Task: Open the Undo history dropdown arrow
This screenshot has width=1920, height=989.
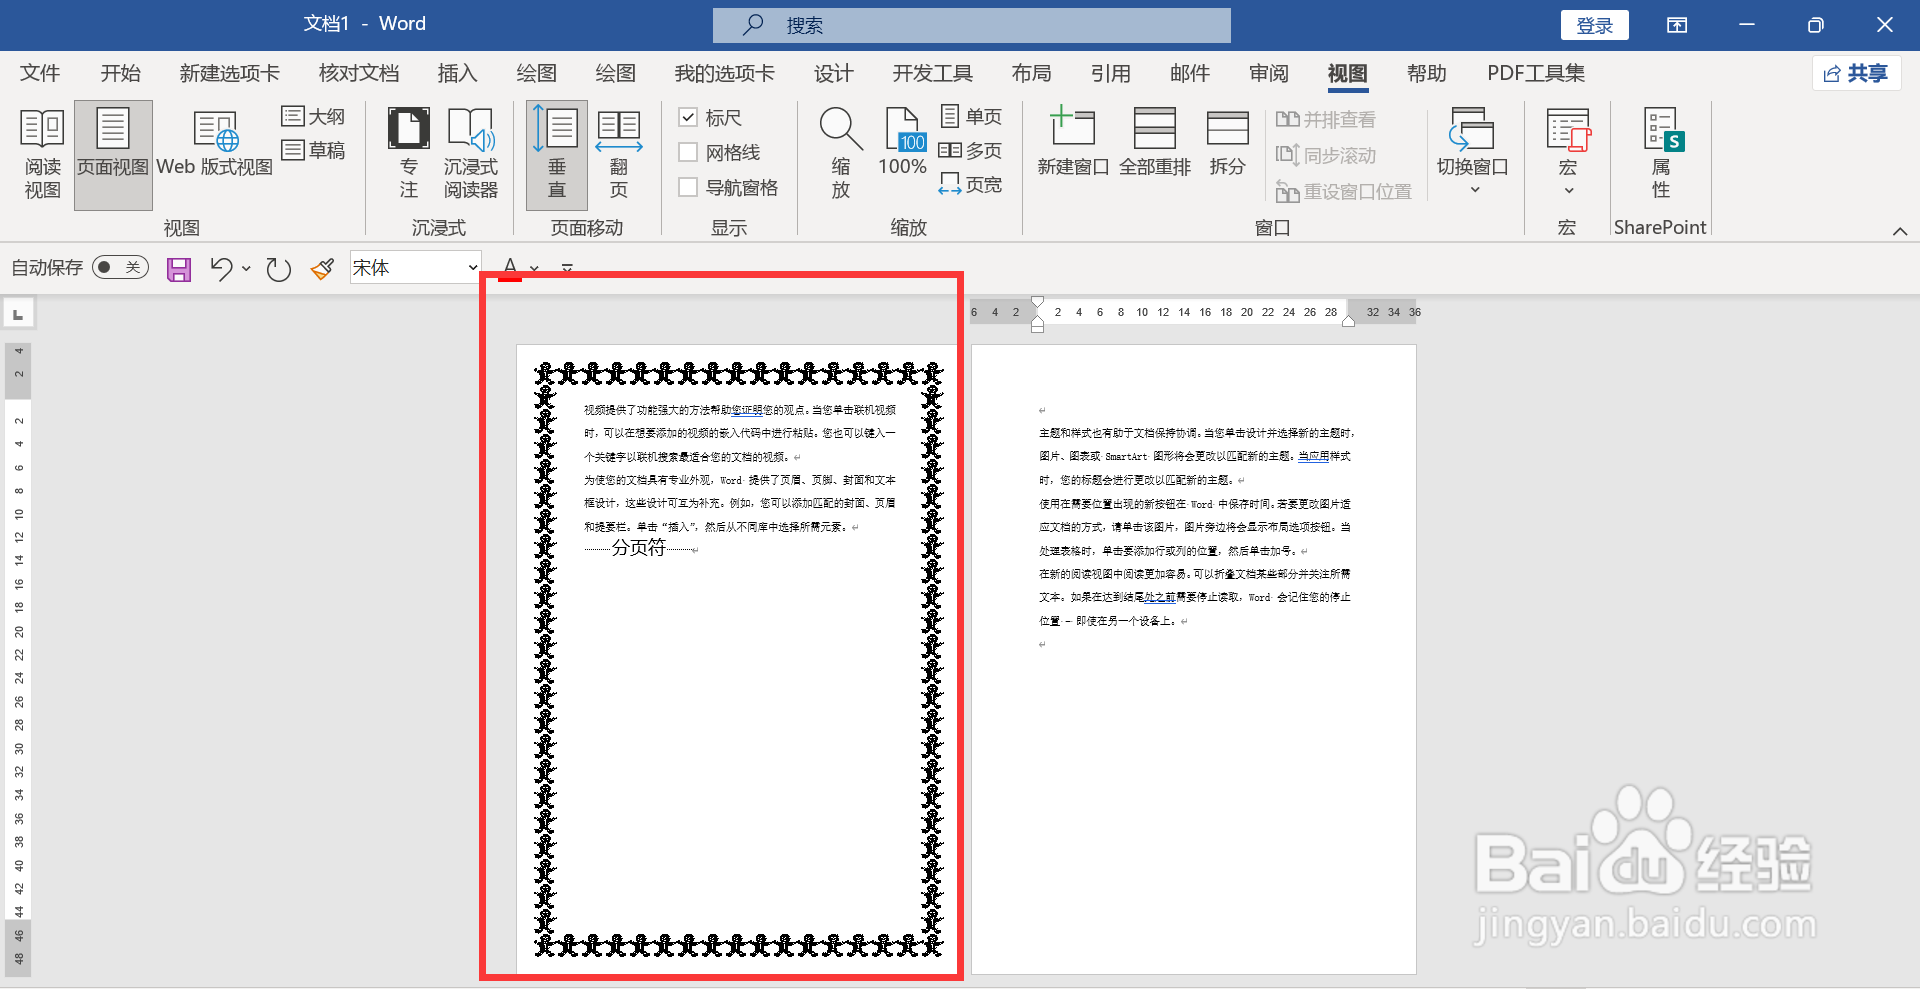Action: pyautogui.click(x=246, y=268)
